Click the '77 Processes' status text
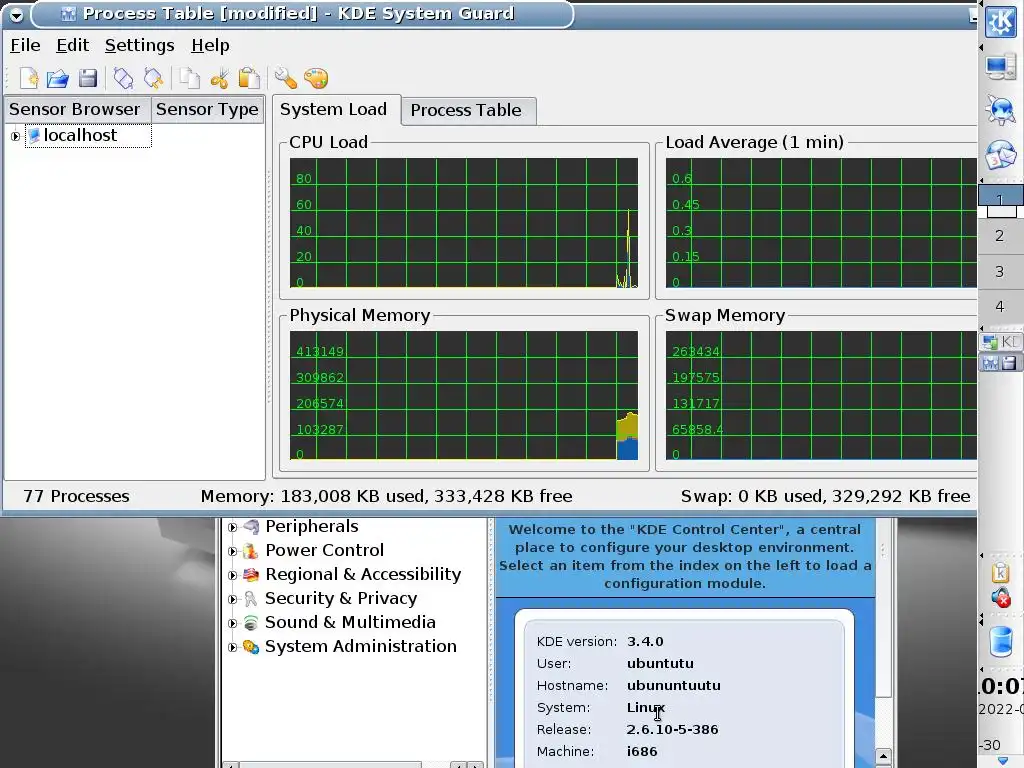The width and height of the screenshot is (1024, 768). tap(76, 496)
